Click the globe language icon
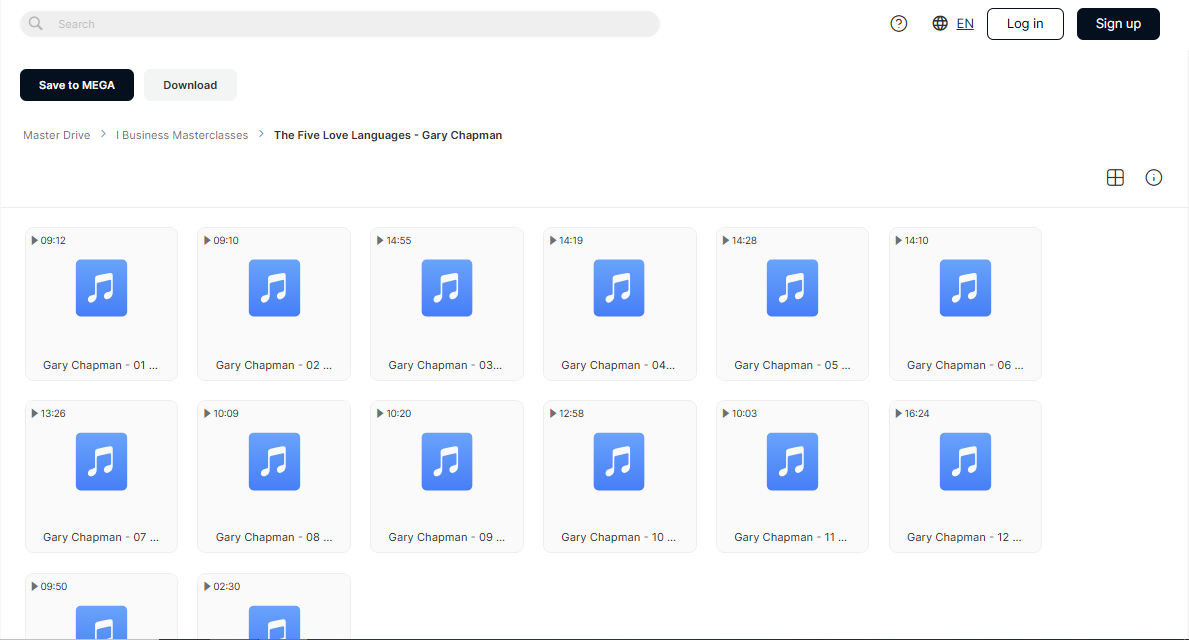The width and height of the screenshot is (1189, 640). point(940,24)
